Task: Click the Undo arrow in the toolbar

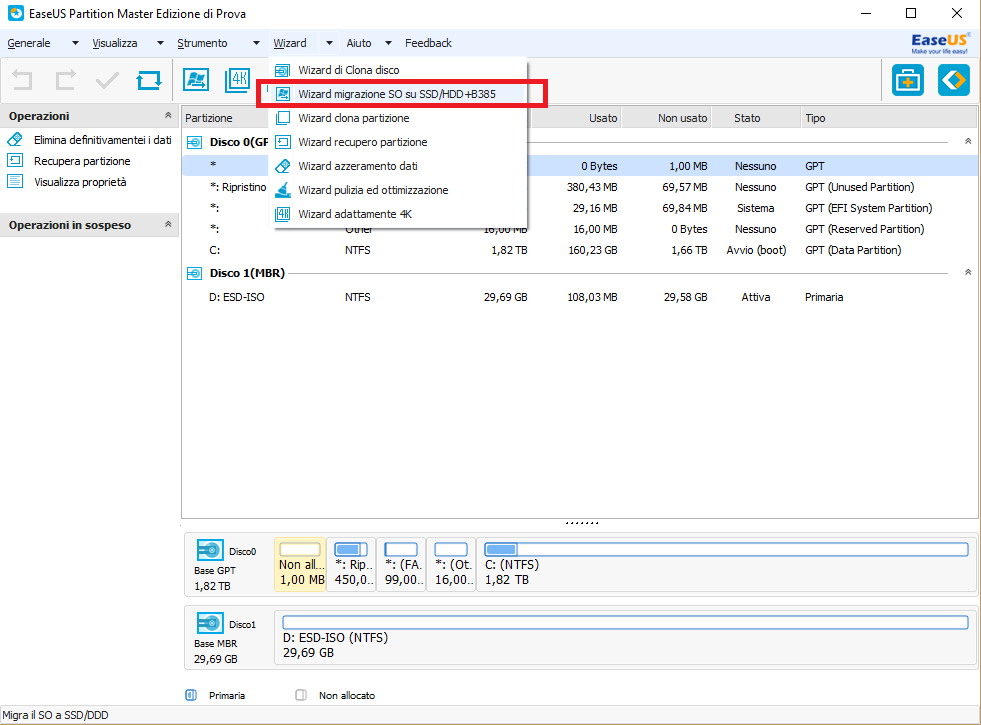Action: tap(22, 80)
